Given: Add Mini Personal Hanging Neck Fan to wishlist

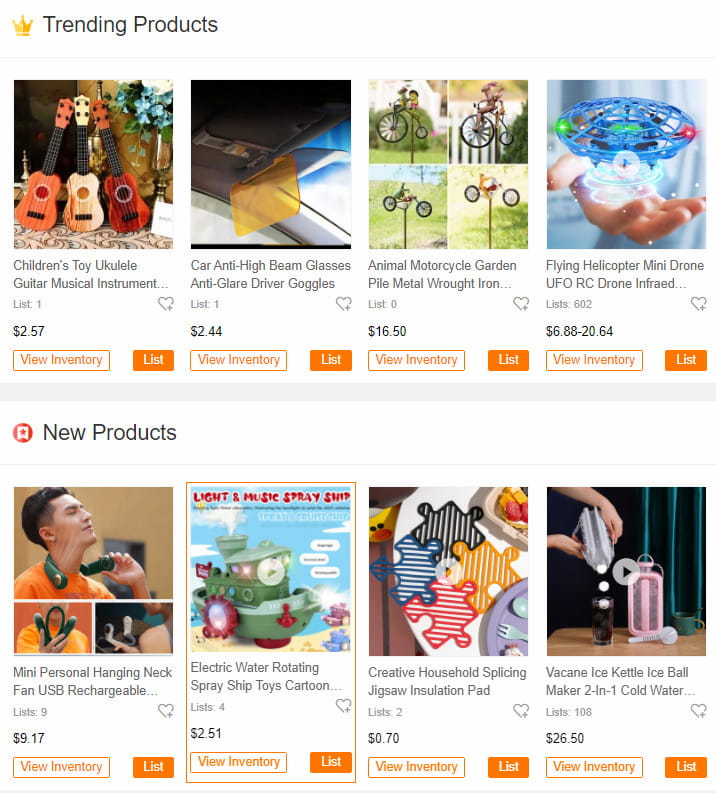Looking at the screenshot, I should [x=166, y=711].
